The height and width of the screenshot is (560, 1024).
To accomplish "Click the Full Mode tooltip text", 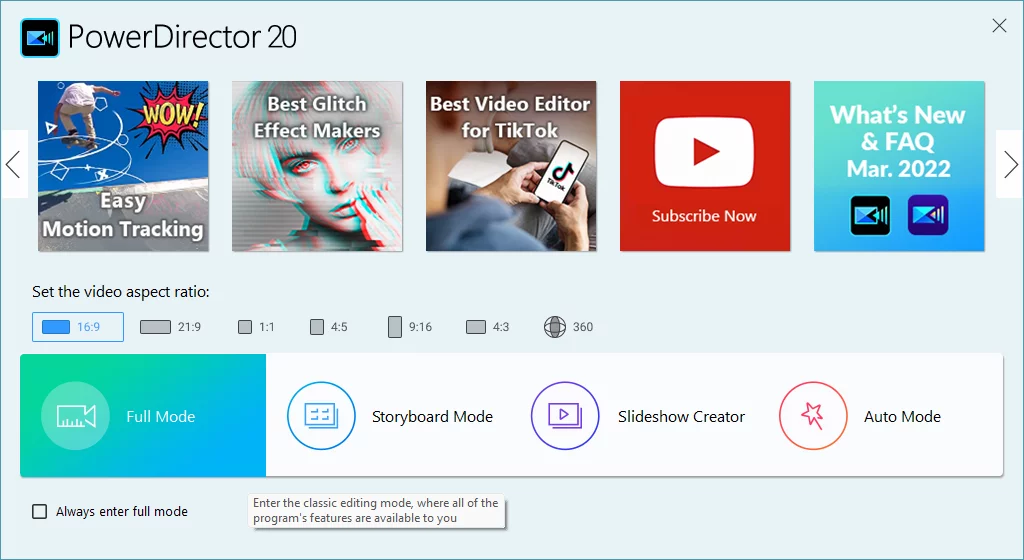I will coord(376,510).
